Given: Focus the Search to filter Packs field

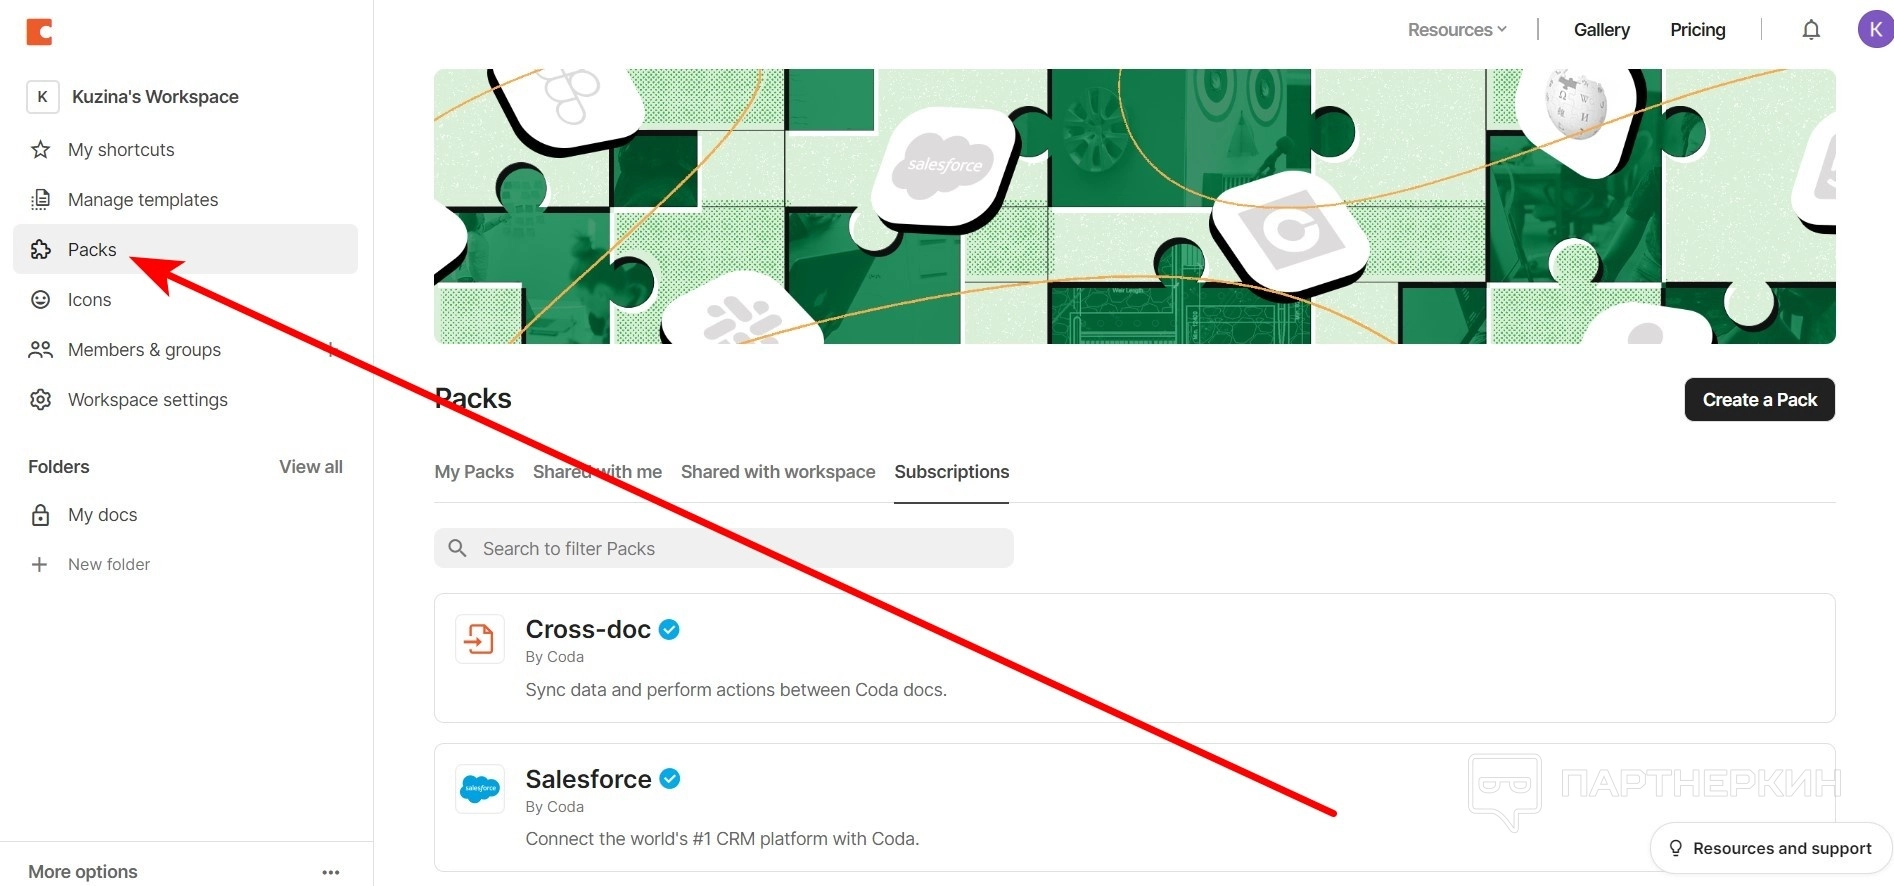Looking at the screenshot, I should tap(724, 548).
